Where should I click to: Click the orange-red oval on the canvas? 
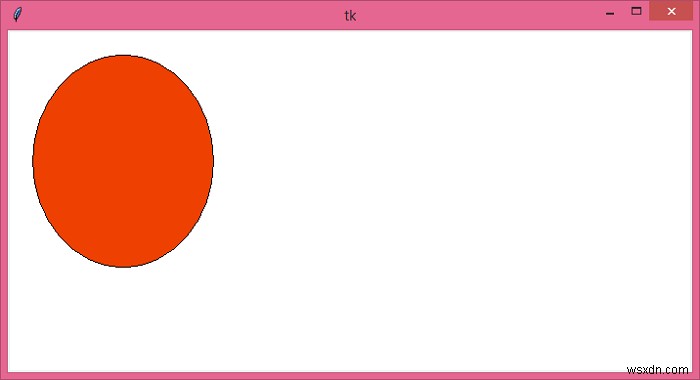[123, 161]
